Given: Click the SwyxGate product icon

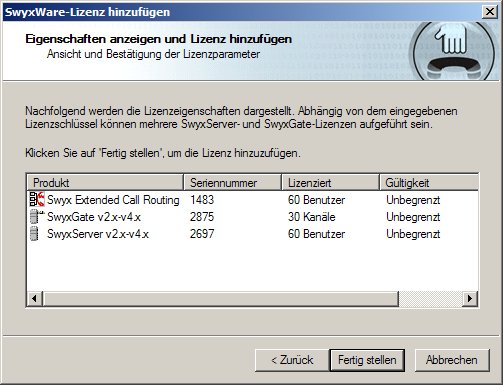Looking at the screenshot, I should [x=36, y=217].
